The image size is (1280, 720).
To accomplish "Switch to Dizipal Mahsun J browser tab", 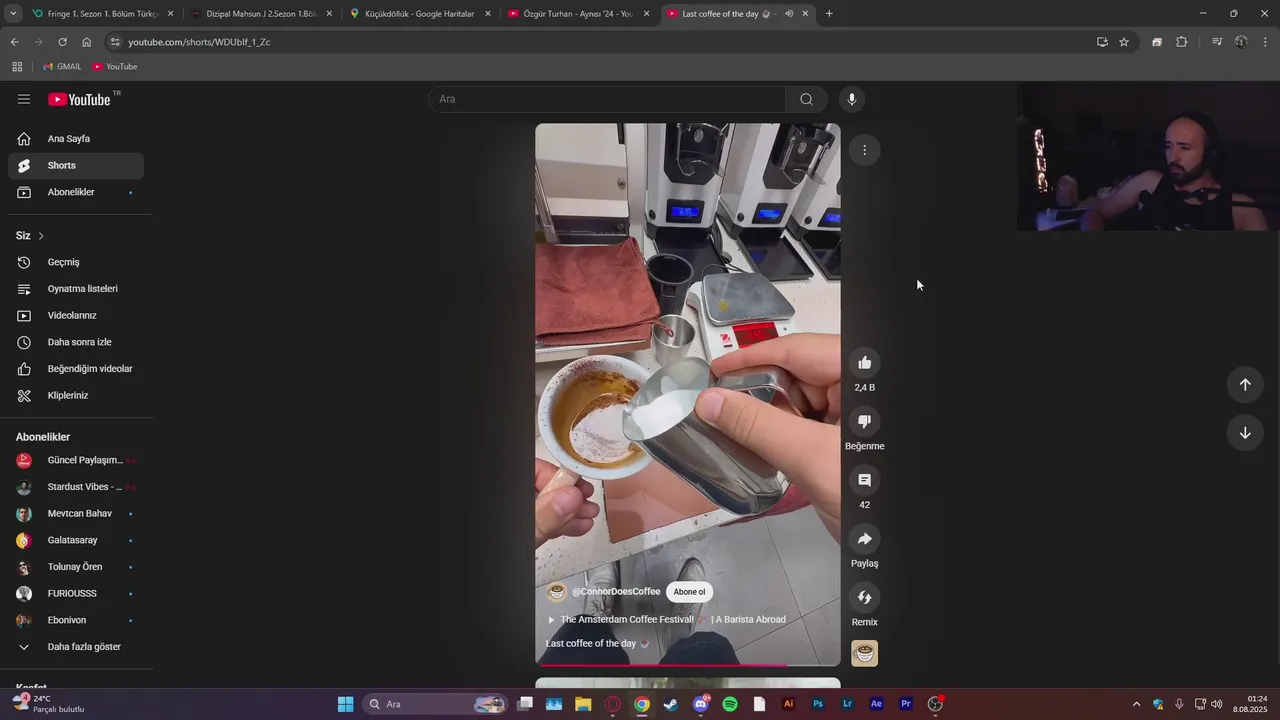I will pos(260,14).
